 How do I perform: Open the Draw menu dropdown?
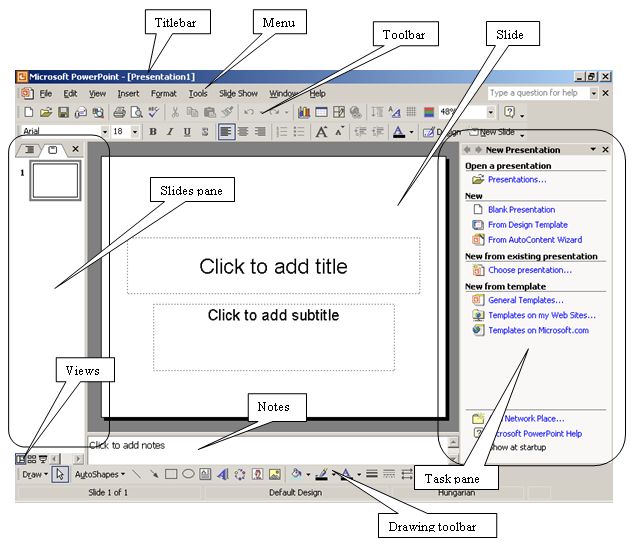click(x=35, y=474)
